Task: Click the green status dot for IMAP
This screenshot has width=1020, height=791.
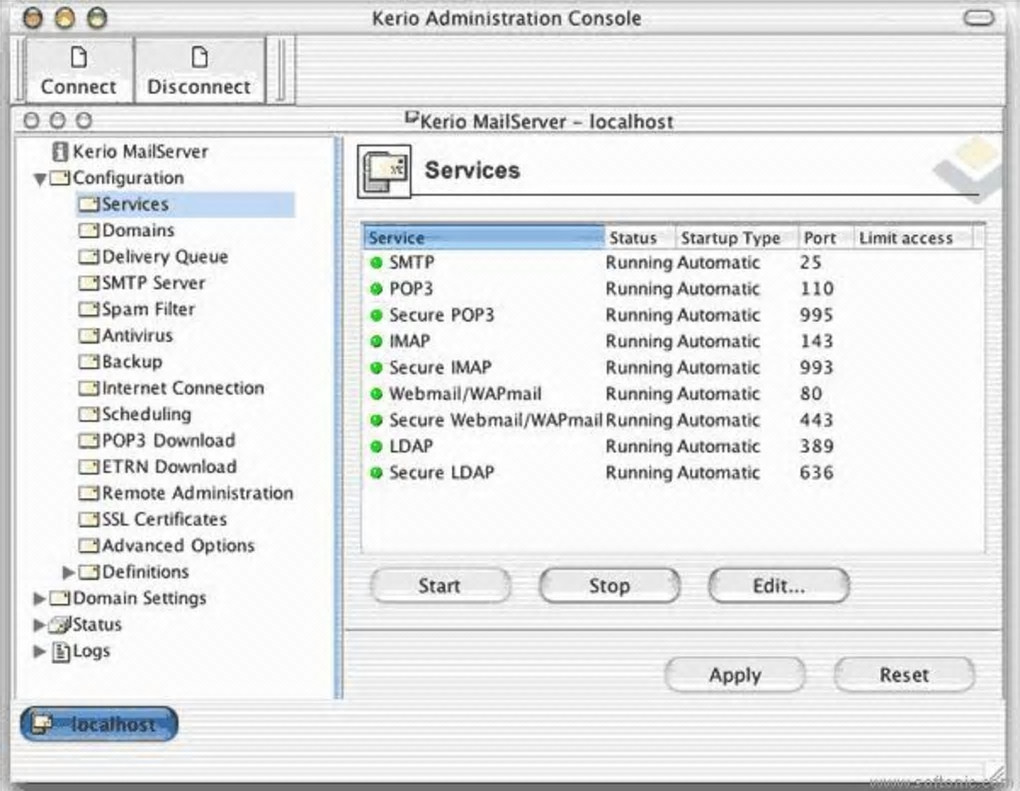Action: pos(376,342)
